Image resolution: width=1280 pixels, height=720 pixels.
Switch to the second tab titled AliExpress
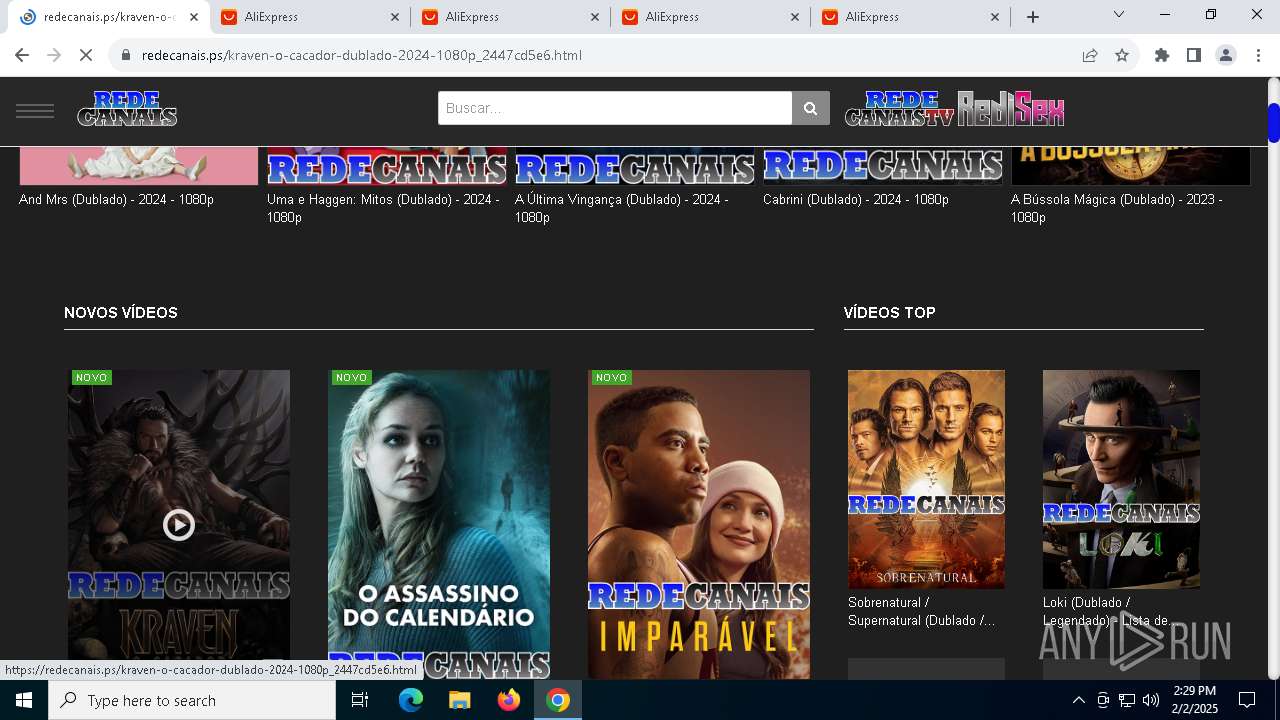[510, 17]
